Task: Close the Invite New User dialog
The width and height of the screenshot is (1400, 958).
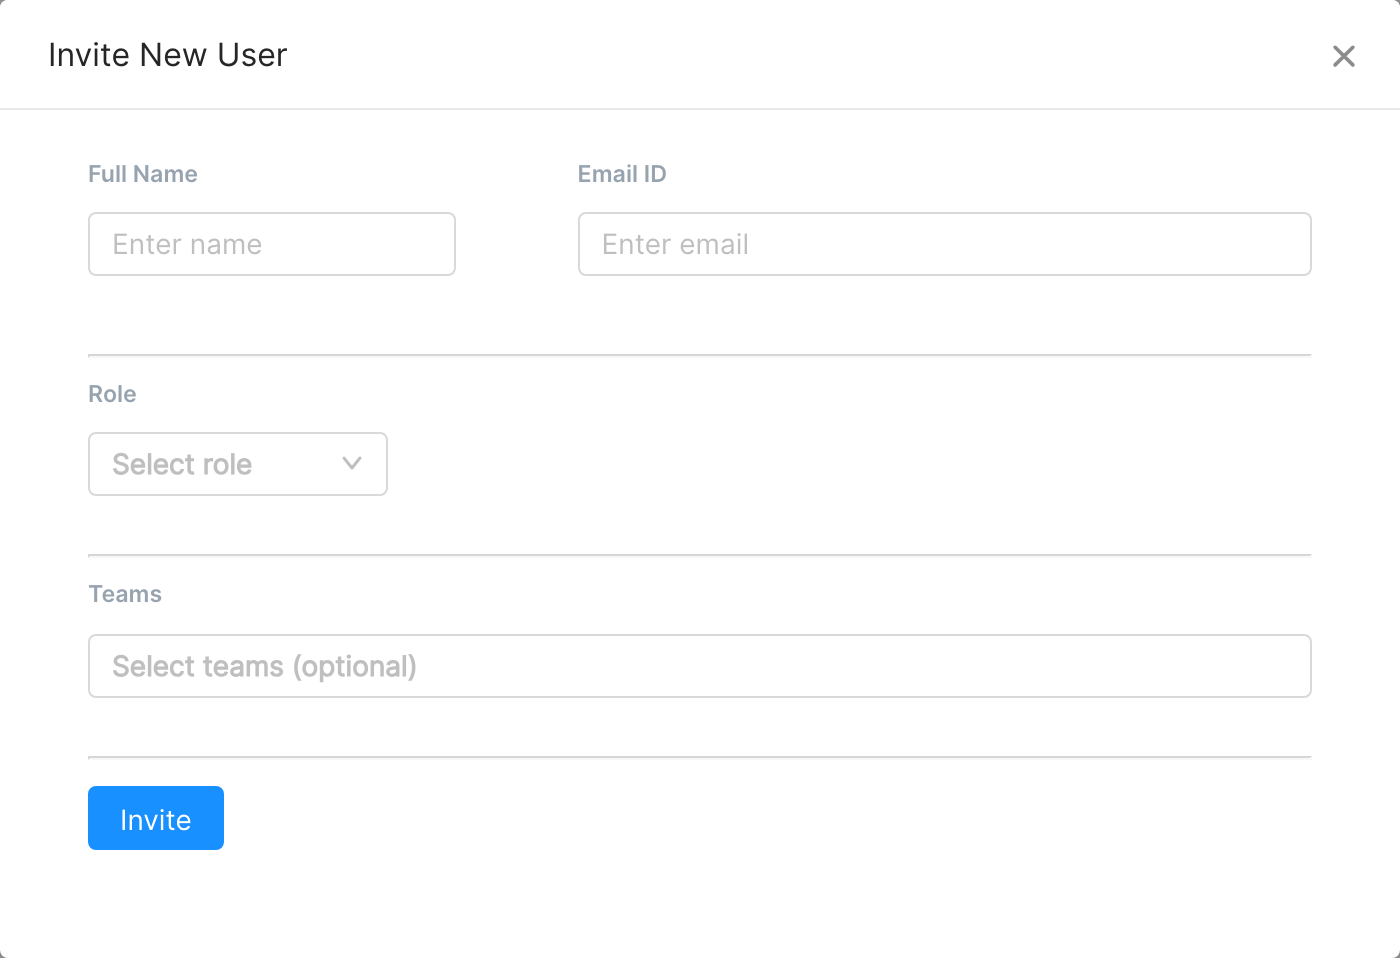Action: pos(1343,56)
